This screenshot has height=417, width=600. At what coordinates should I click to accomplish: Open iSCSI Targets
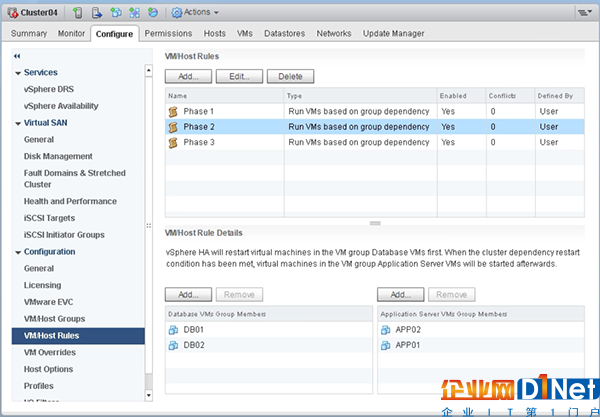coord(49,218)
